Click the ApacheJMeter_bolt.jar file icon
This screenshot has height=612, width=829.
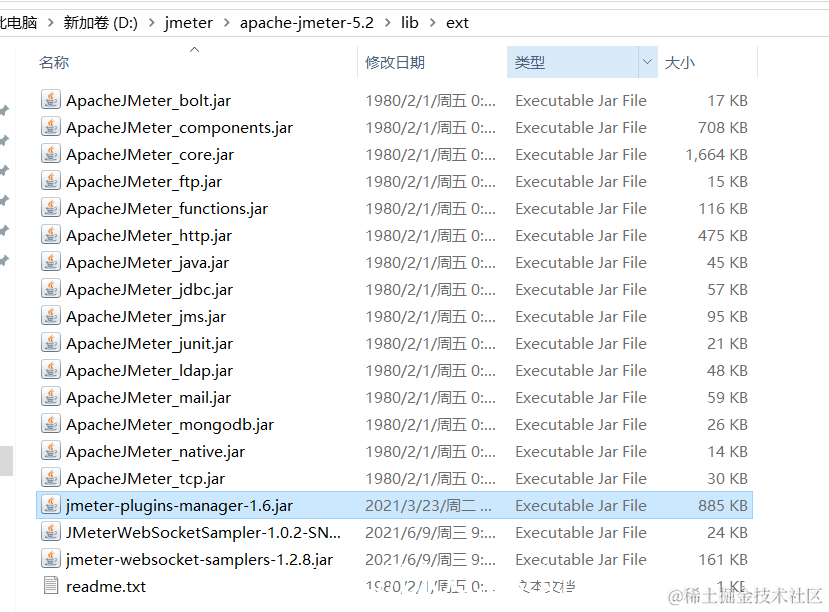(51, 100)
